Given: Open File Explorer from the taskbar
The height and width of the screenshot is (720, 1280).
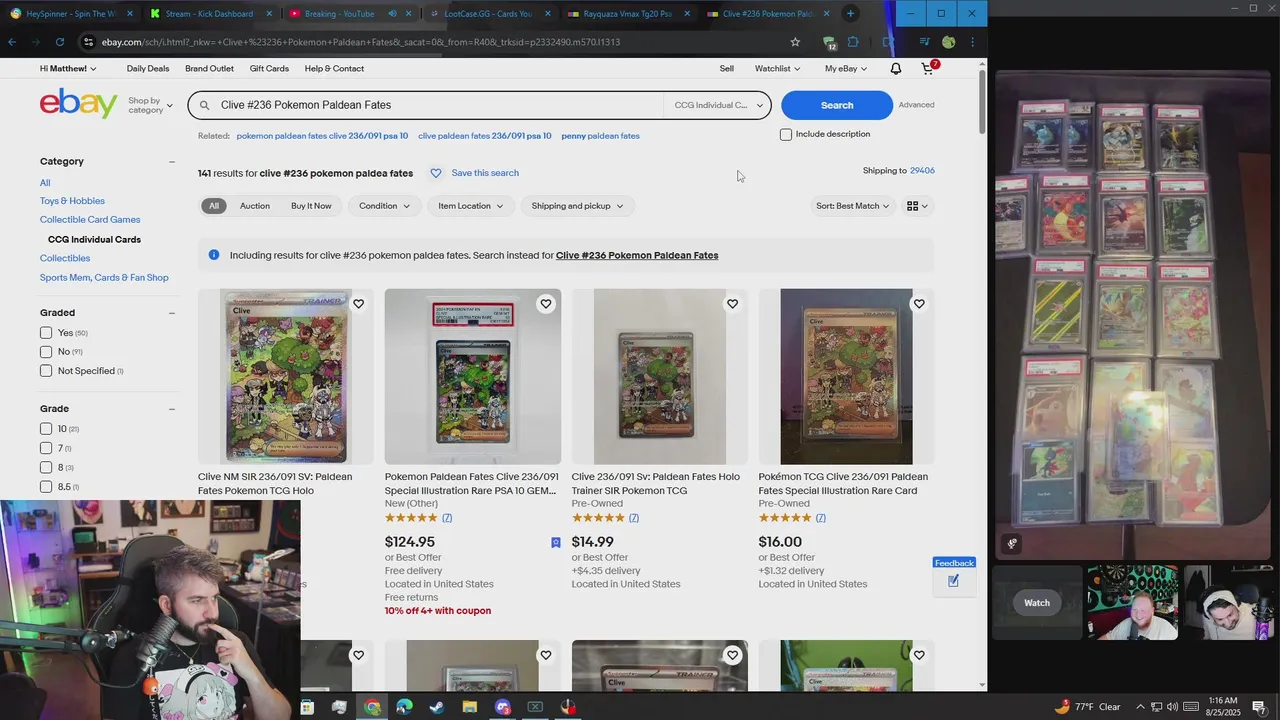Looking at the screenshot, I should point(470,707).
